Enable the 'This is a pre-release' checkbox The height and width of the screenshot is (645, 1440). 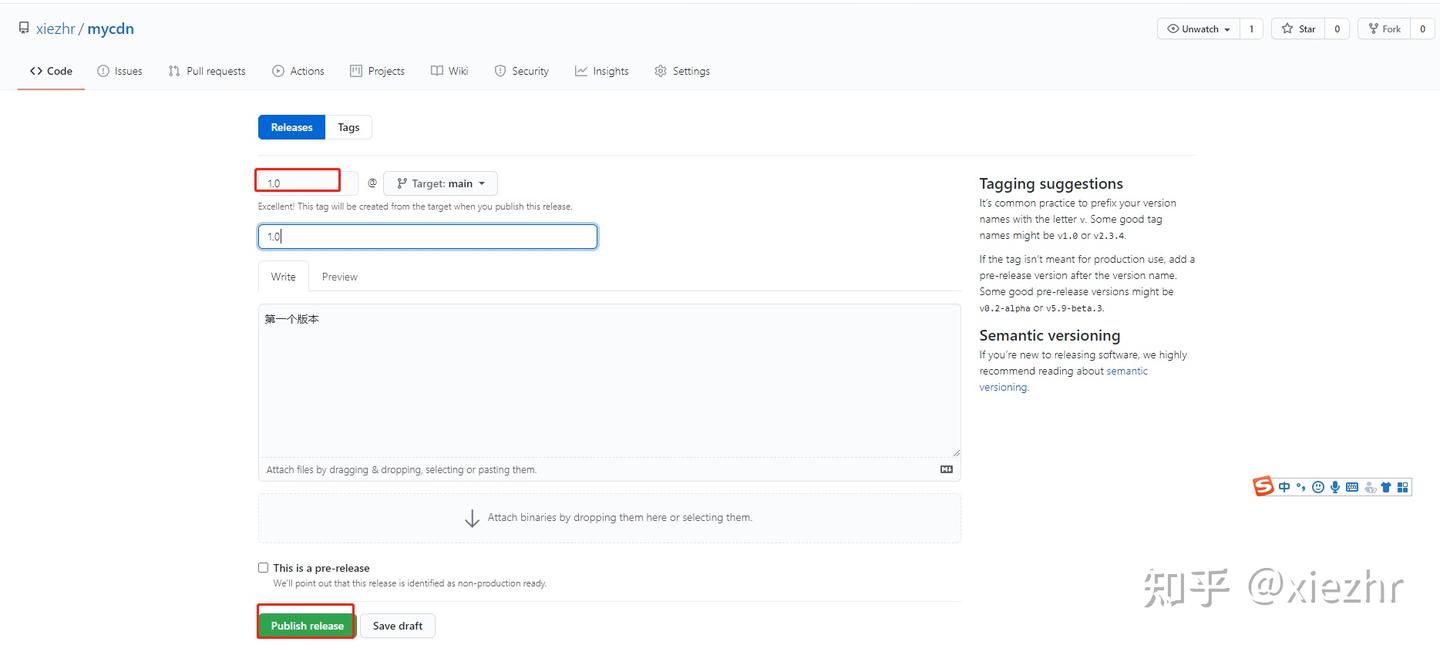(x=263, y=567)
